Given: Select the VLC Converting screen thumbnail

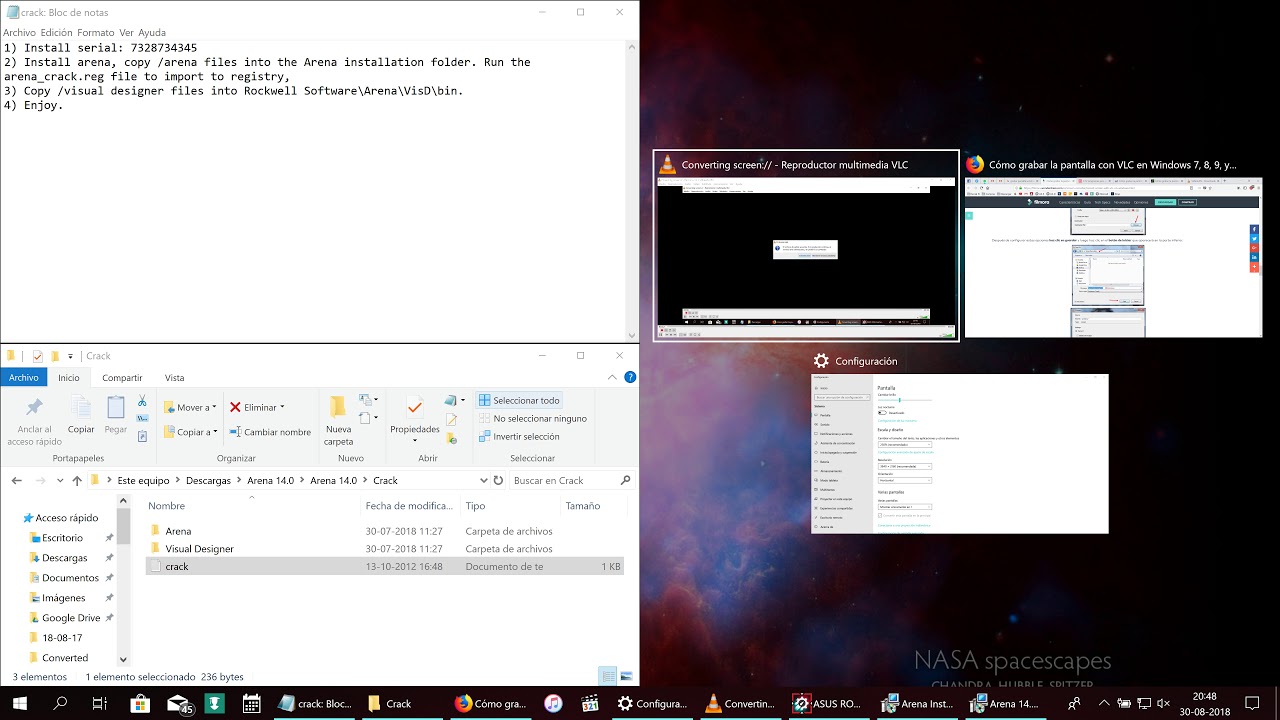Looking at the screenshot, I should click(806, 246).
